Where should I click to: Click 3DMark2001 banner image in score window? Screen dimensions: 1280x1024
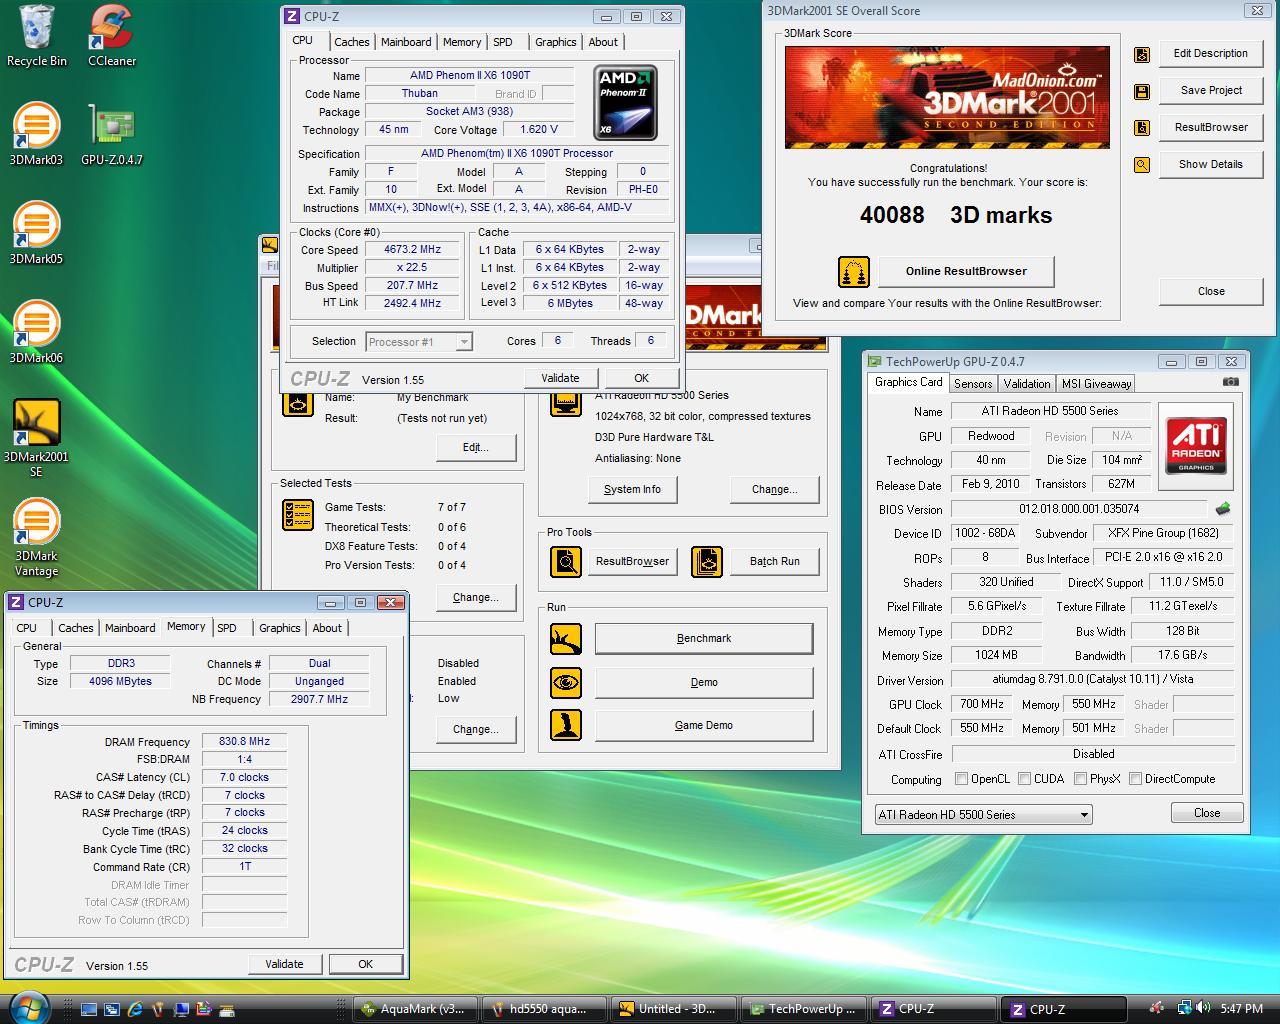click(x=947, y=97)
